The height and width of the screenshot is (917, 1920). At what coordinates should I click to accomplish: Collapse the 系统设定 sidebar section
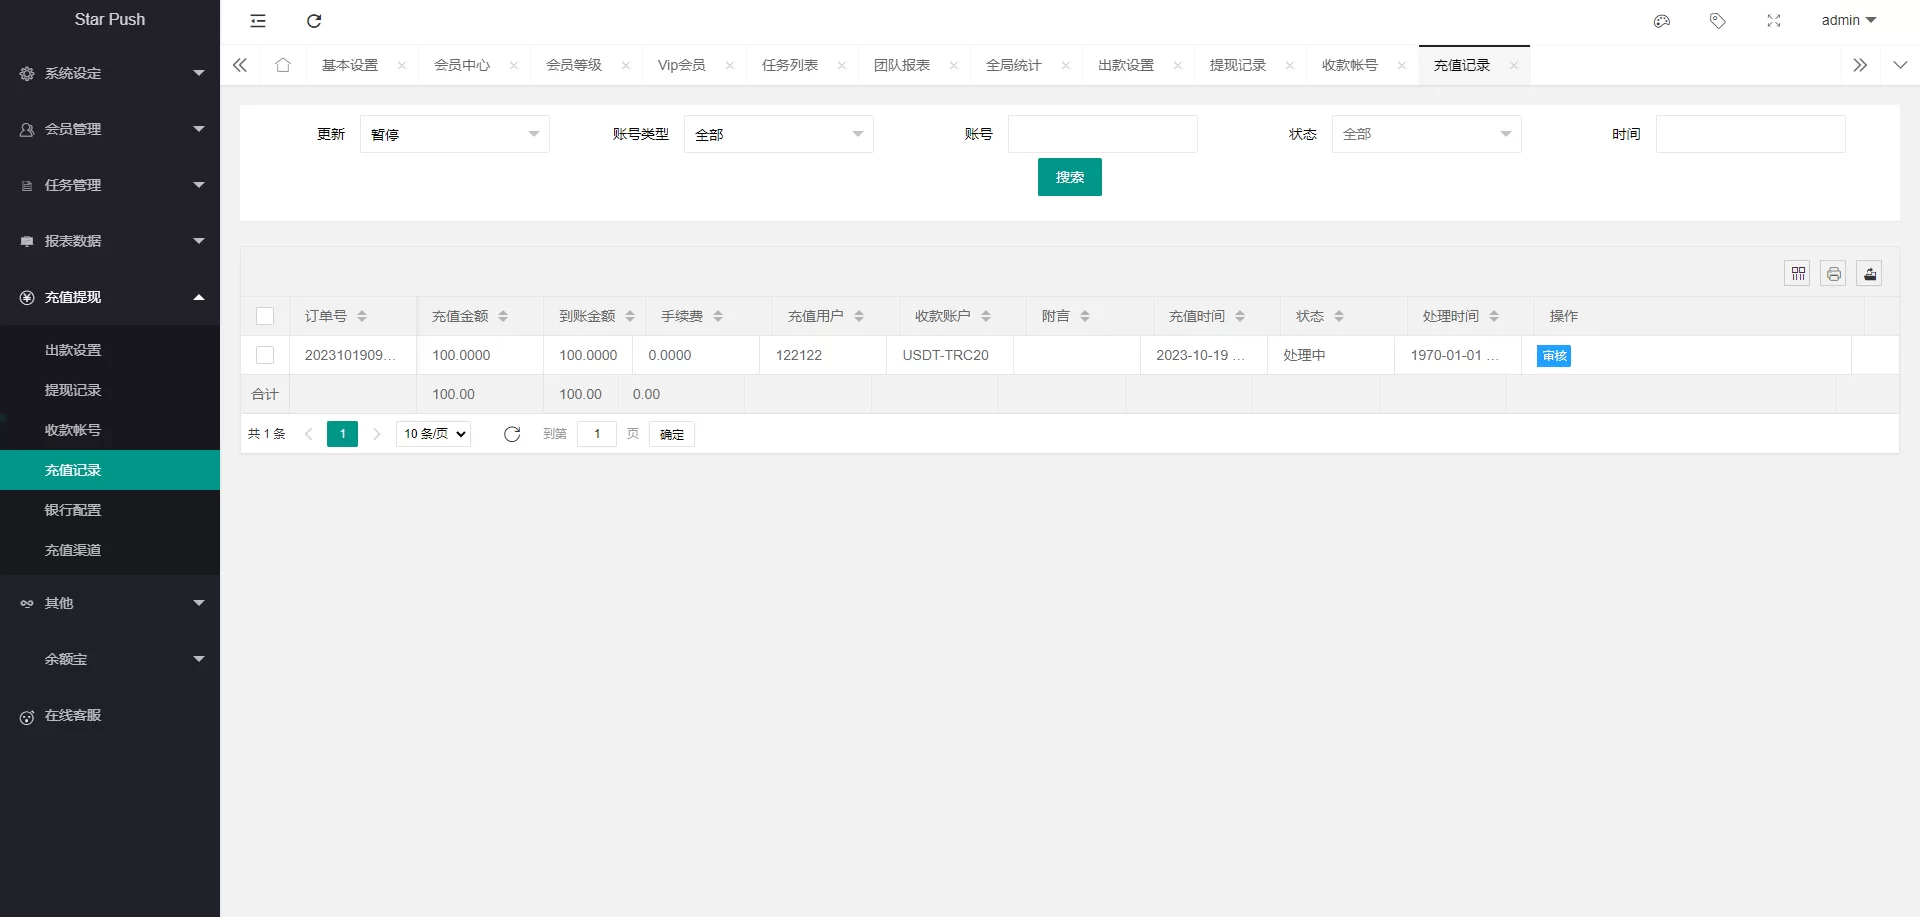(x=110, y=73)
